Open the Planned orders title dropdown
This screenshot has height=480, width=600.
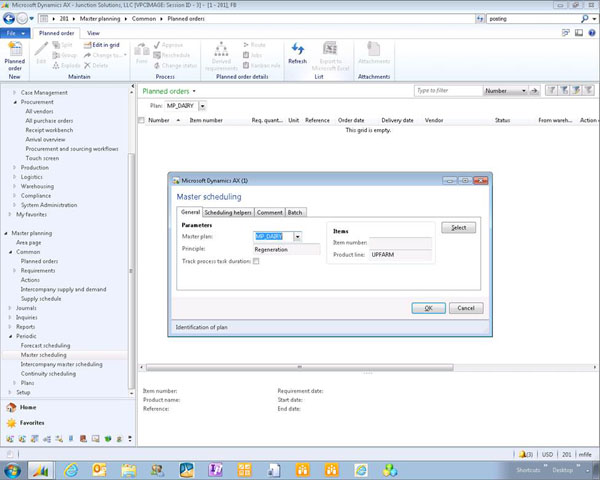pos(194,91)
